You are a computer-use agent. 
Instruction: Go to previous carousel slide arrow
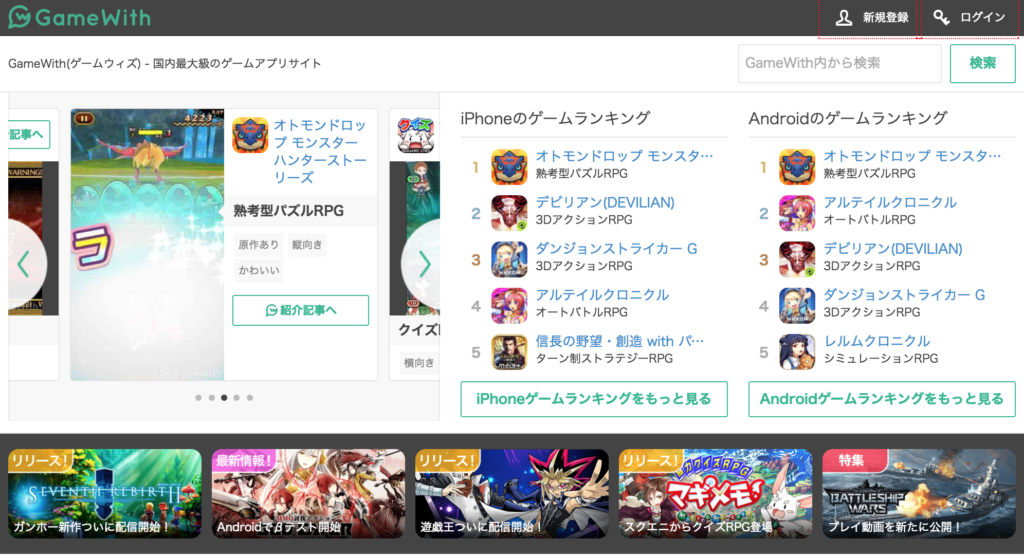coord(24,265)
